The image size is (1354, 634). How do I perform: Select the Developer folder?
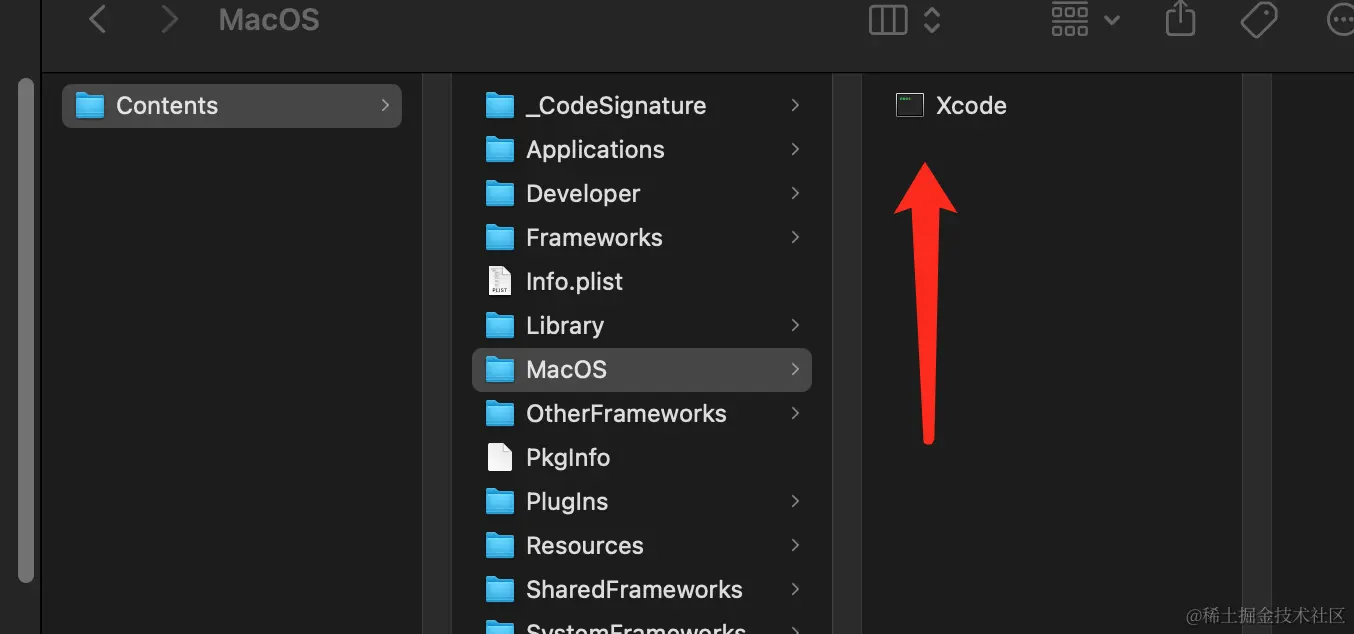coord(582,193)
